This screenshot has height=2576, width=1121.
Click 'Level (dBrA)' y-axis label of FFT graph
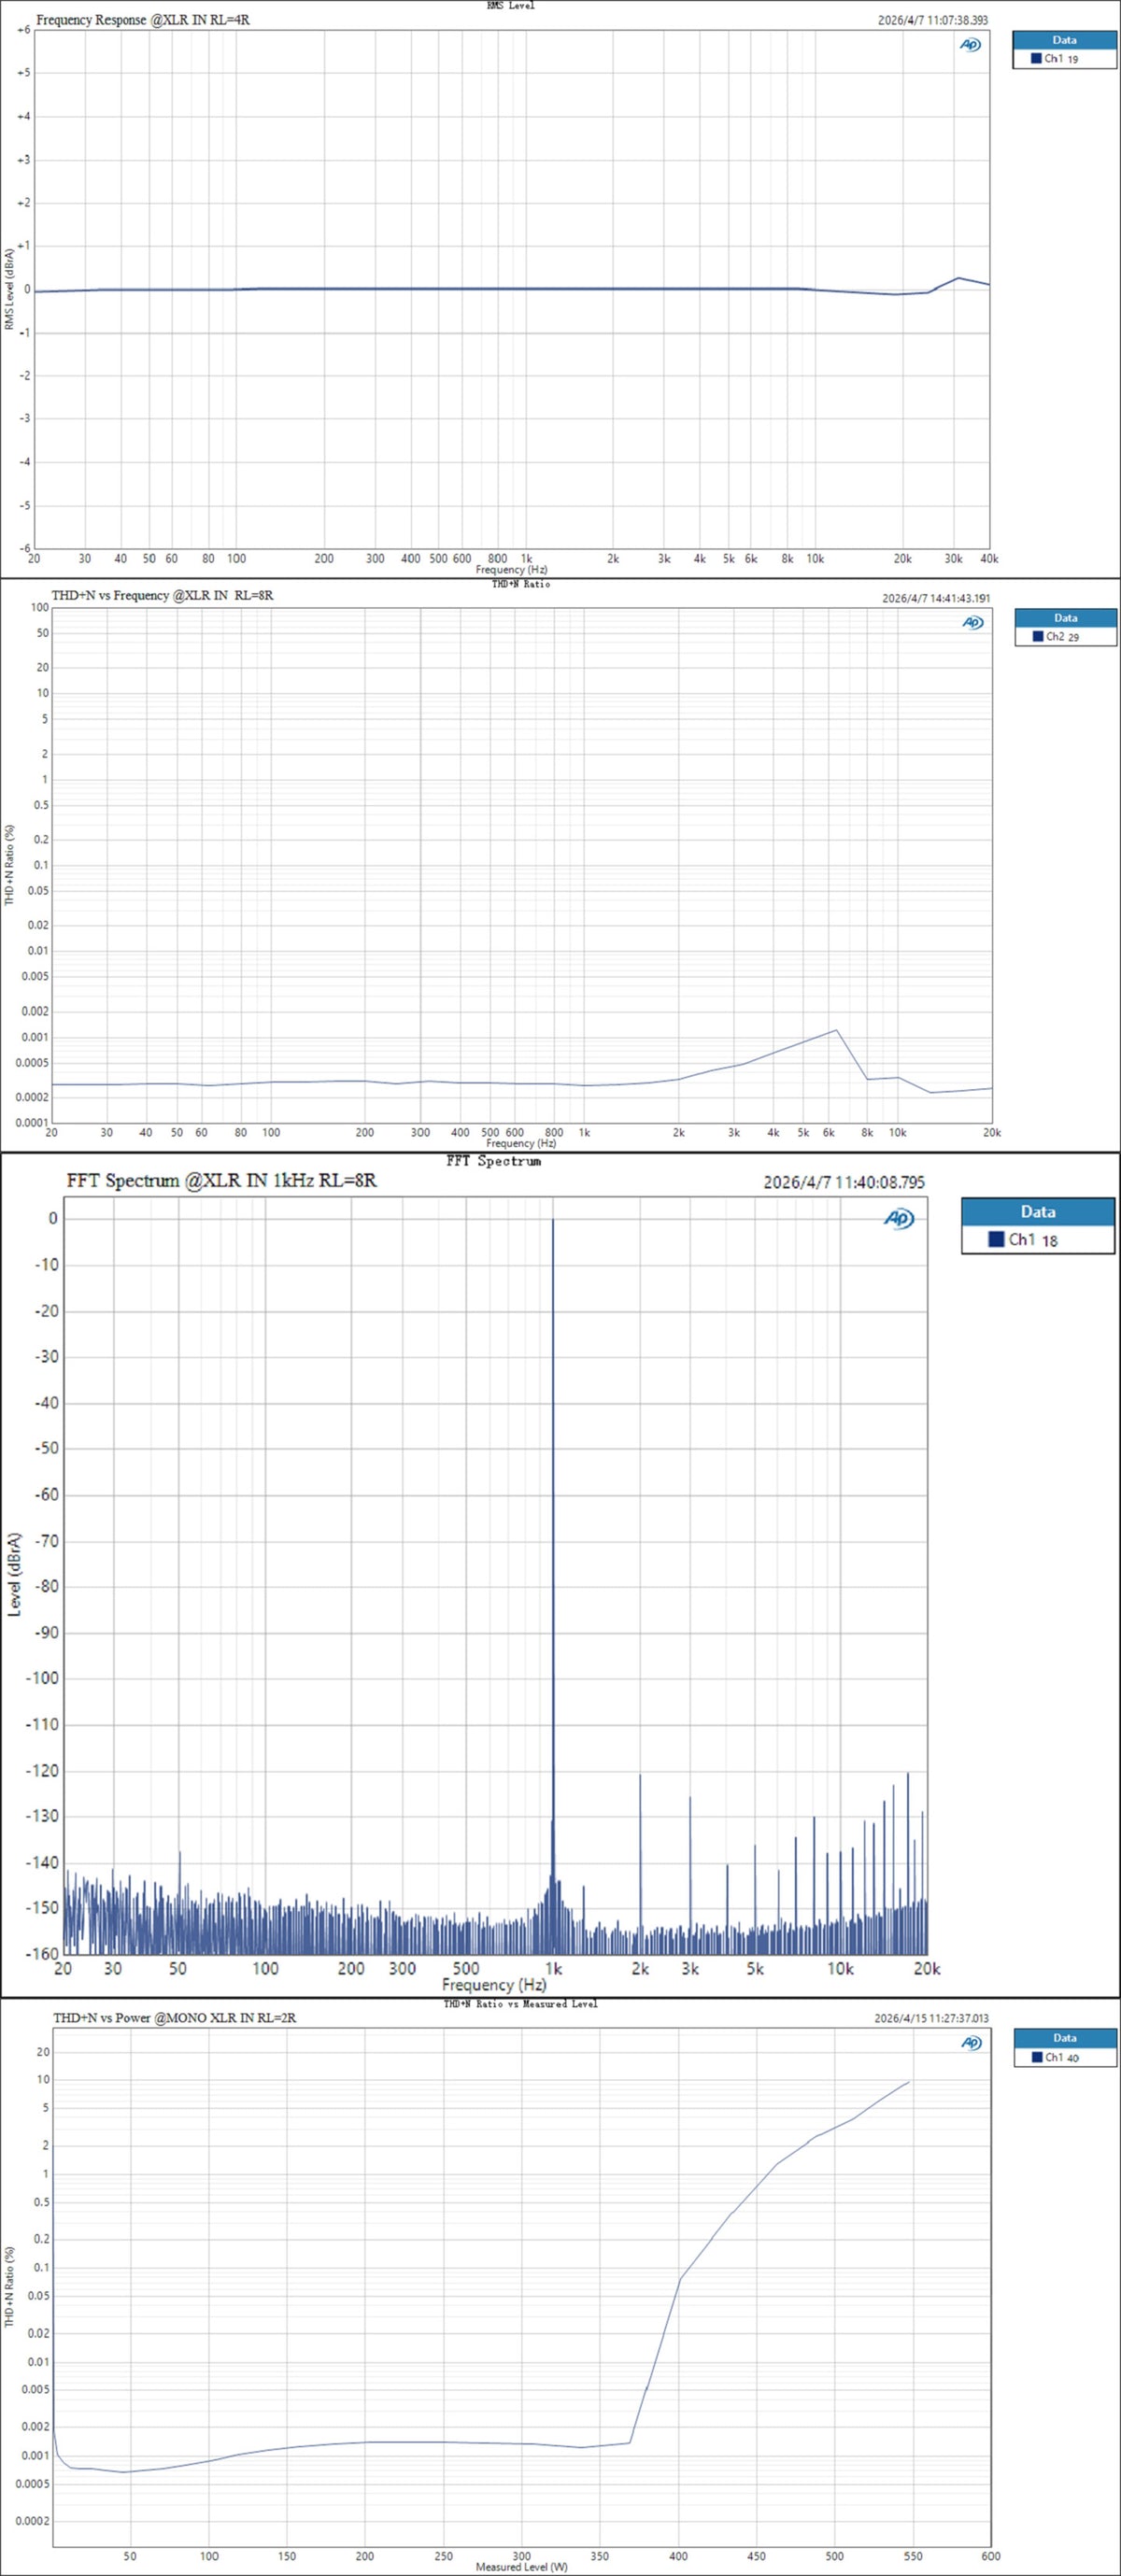tap(14, 1575)
